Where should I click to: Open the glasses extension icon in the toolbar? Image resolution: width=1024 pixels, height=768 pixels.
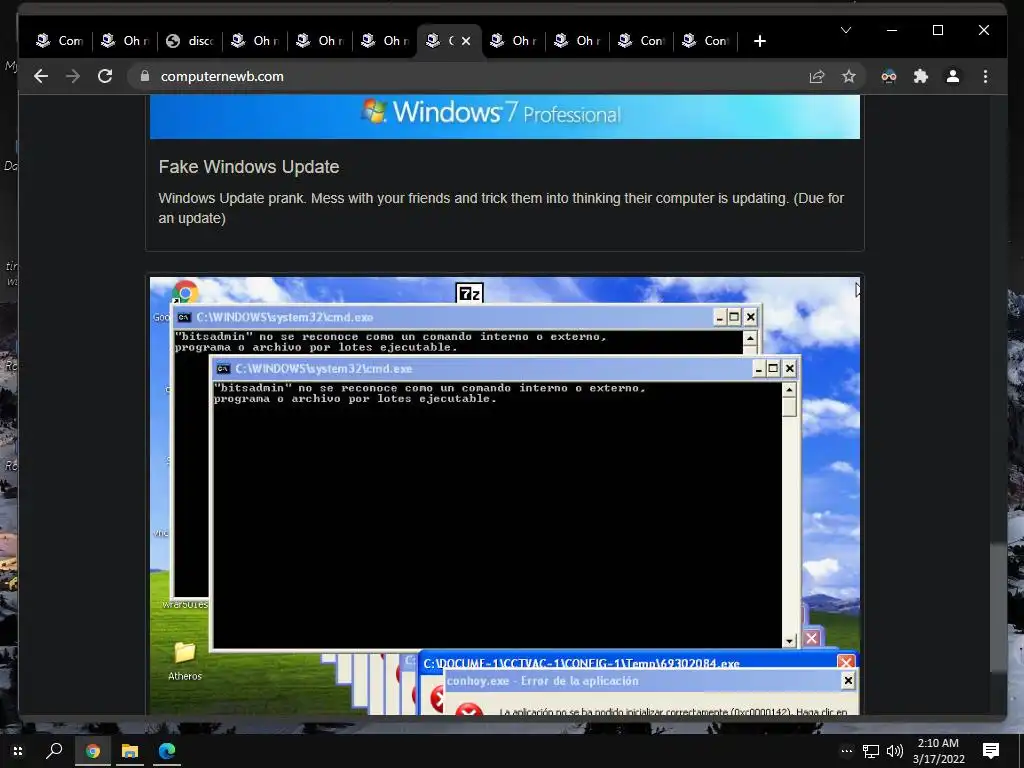click(889, 76)
